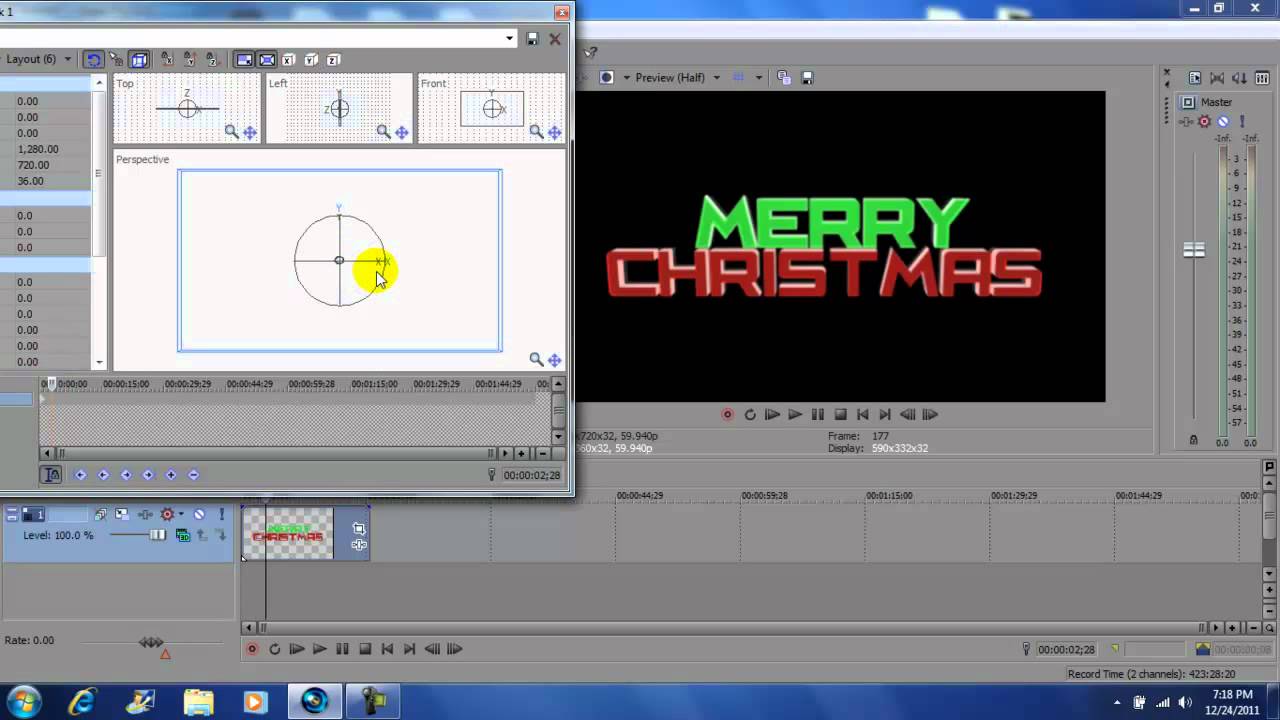Screen dimensions: 1280x720
Task: Open Track Motion icon on track 1
Action: 122,514
